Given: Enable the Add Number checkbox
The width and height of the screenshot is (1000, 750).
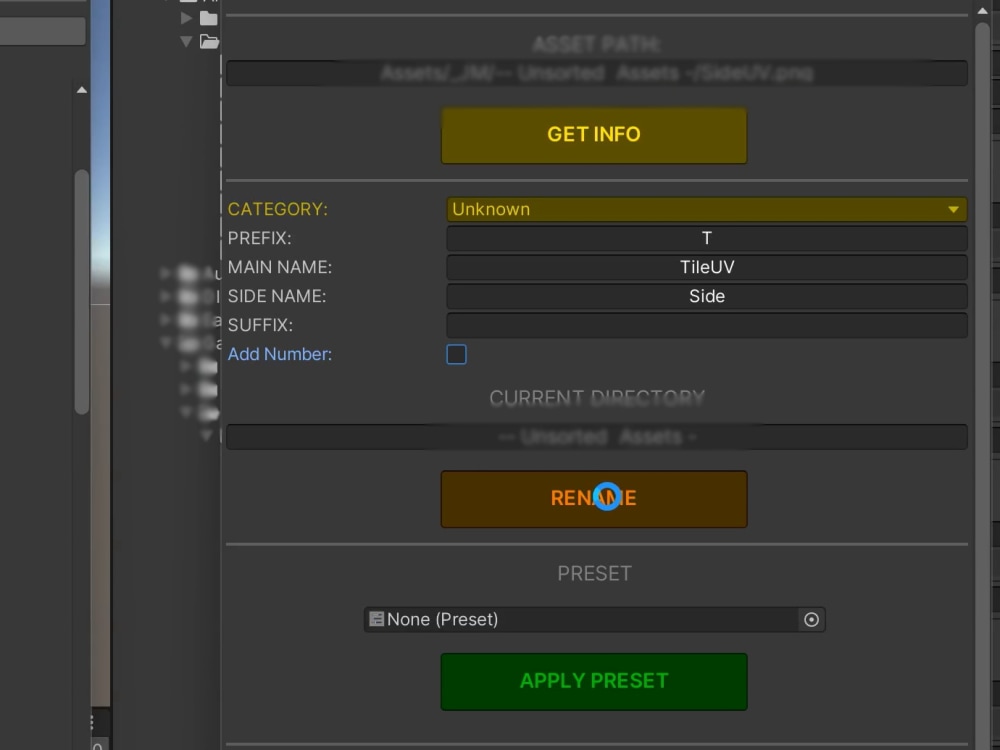Looking at the screenshot, I should 456,354.
